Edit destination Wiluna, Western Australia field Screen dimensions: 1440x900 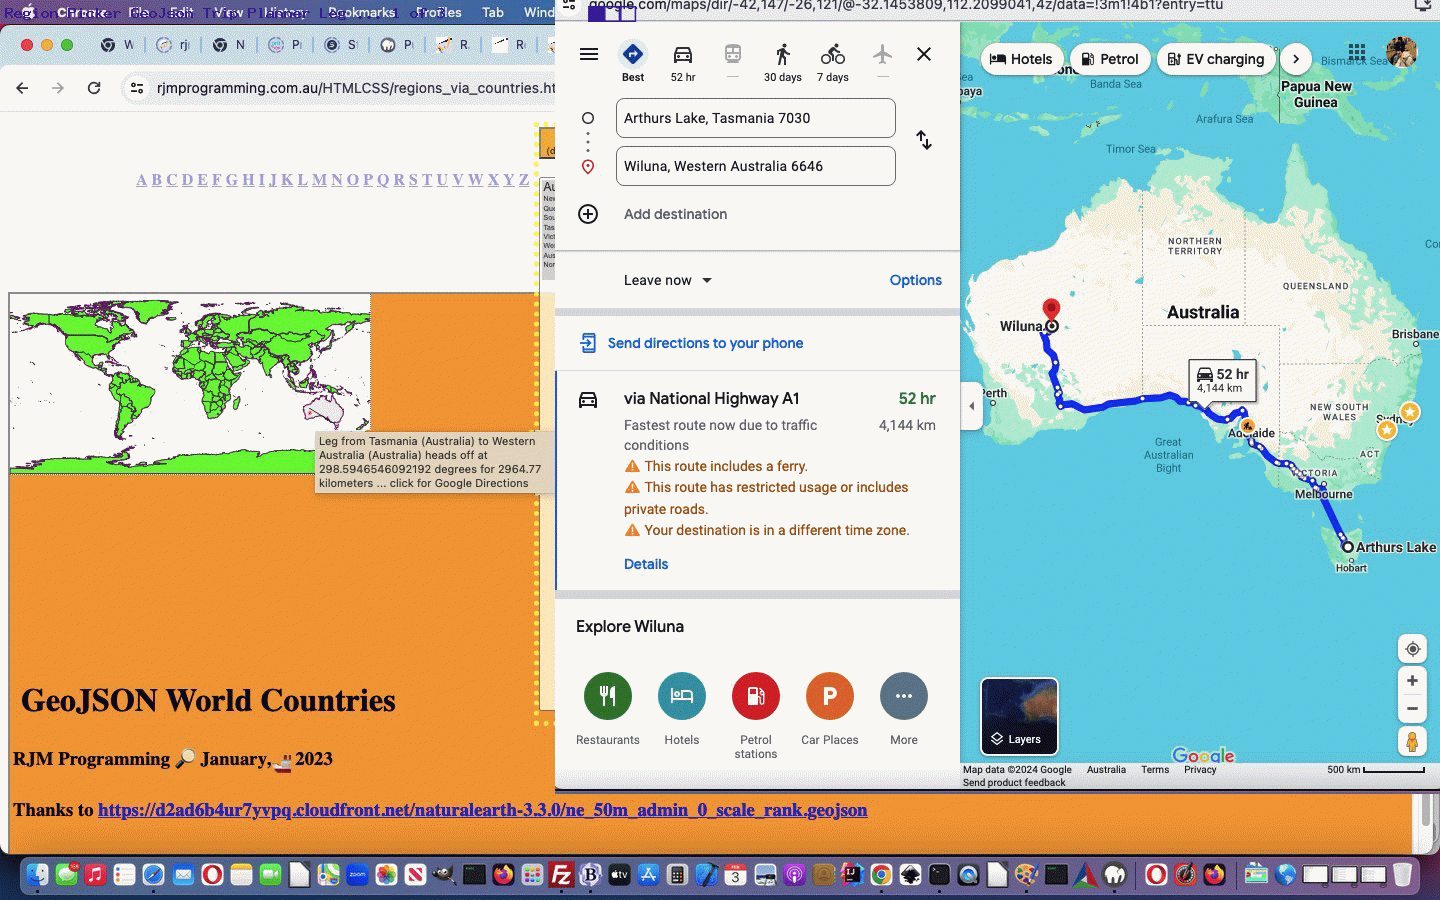click(756, 166)
